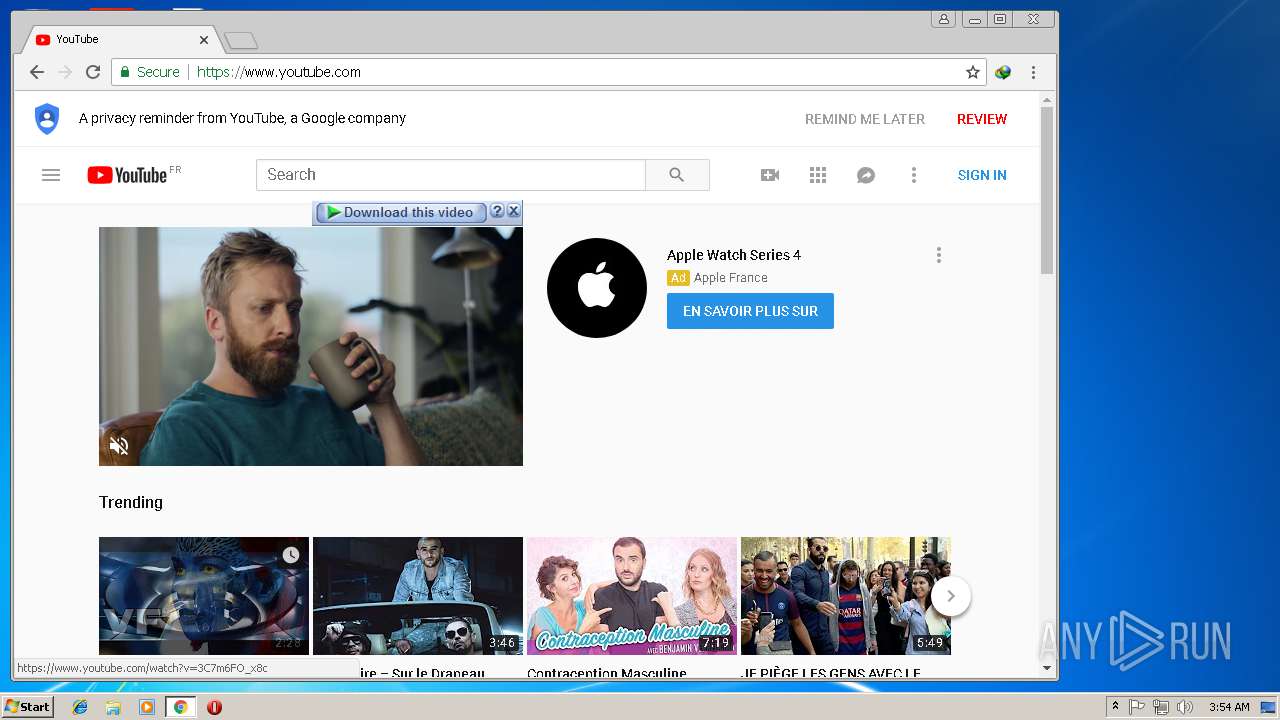Open the download manager extension icon
The width and height of the screenshot is (1280, 720).
(x=1003, y=72)
